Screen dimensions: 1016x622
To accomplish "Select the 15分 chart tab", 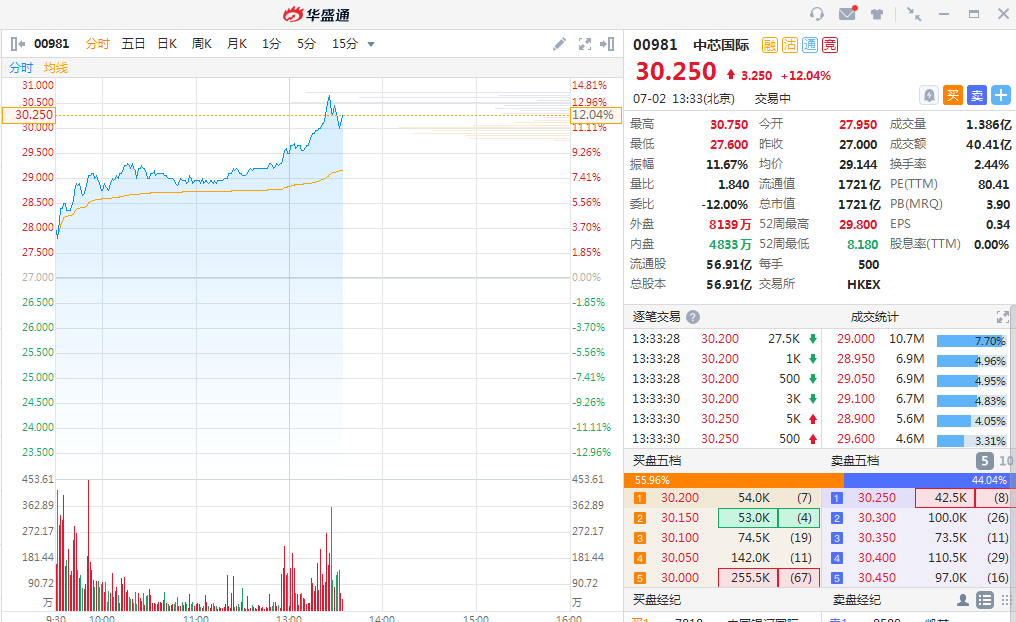I will (x=345, y=43).
